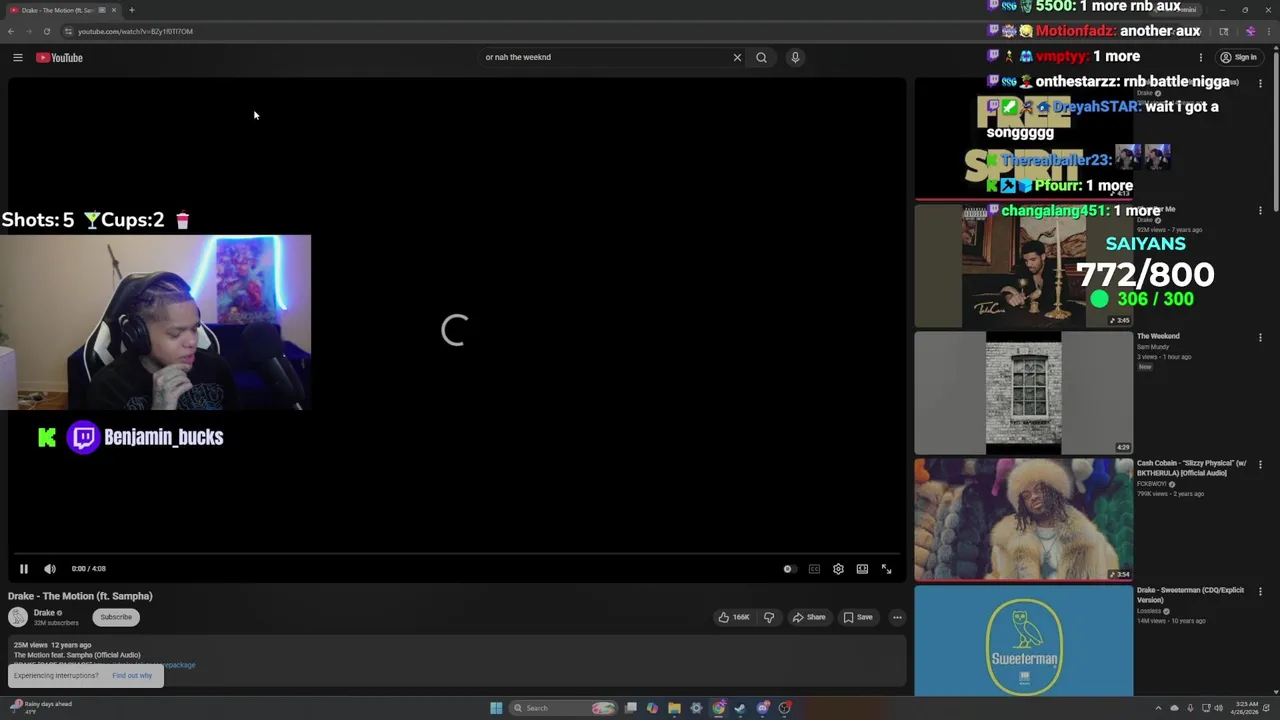
Task: Share the video
Action: (x=809, y=617)
